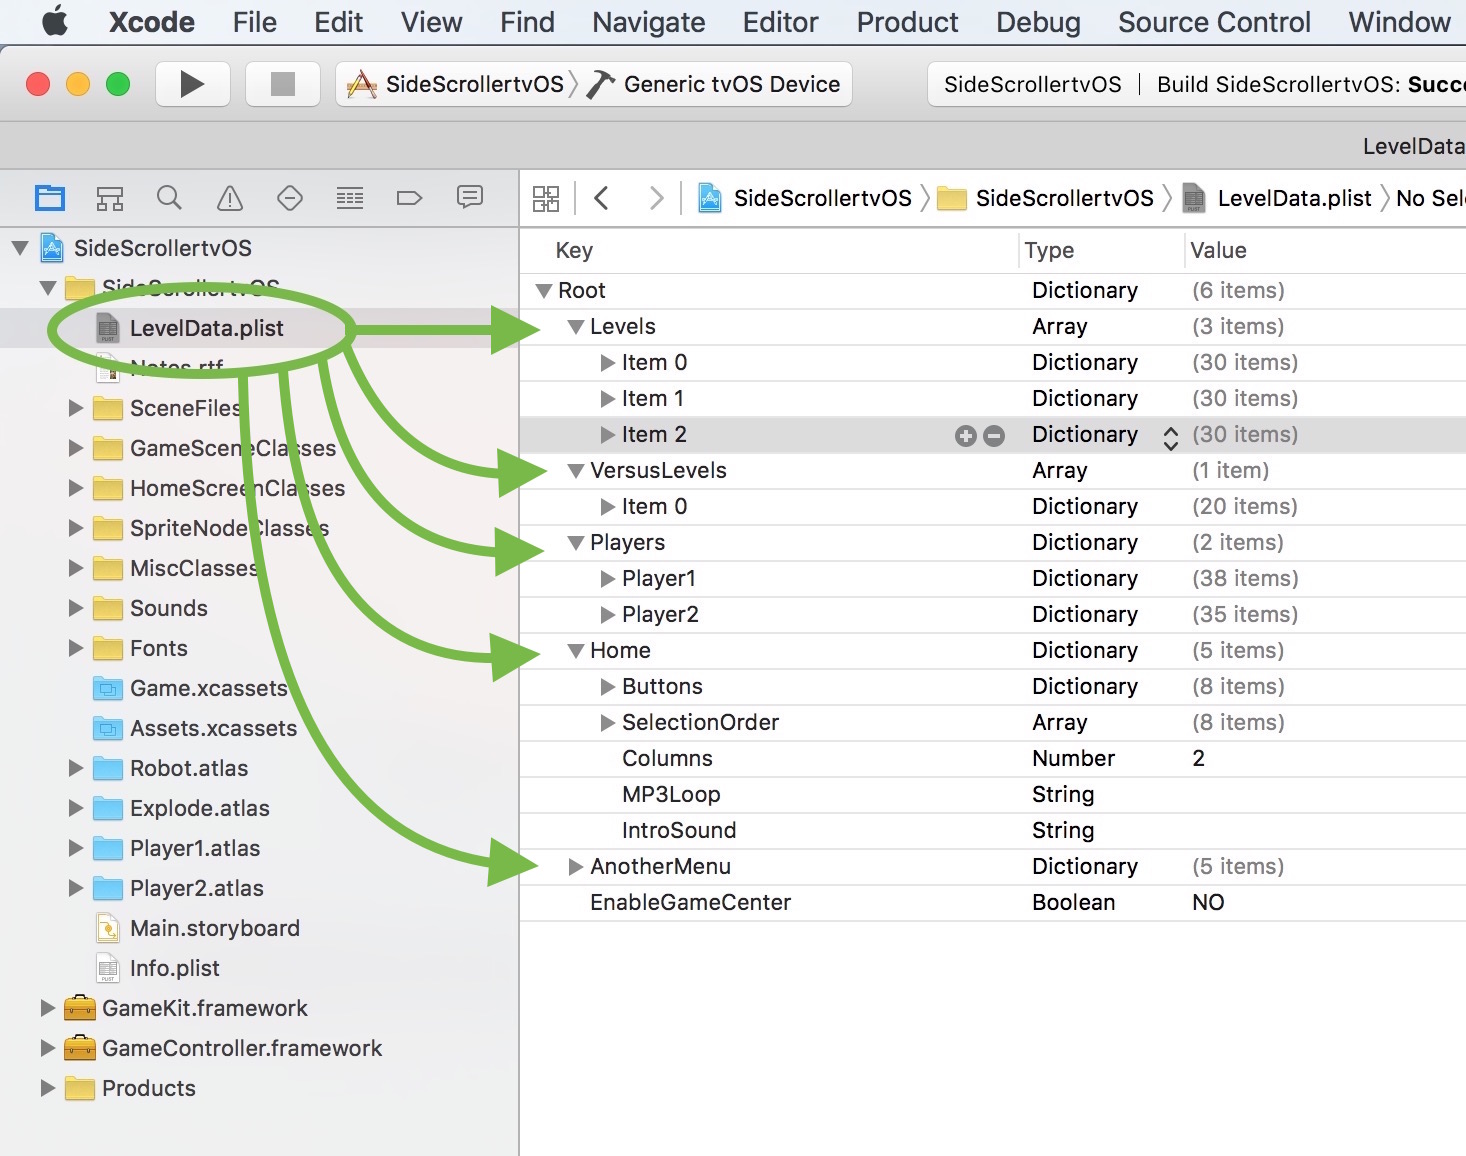Image resolution: width=1466 pixels, height=1156 pixels.
Task: Click the Run (play) button
Action: coord(192,85)
